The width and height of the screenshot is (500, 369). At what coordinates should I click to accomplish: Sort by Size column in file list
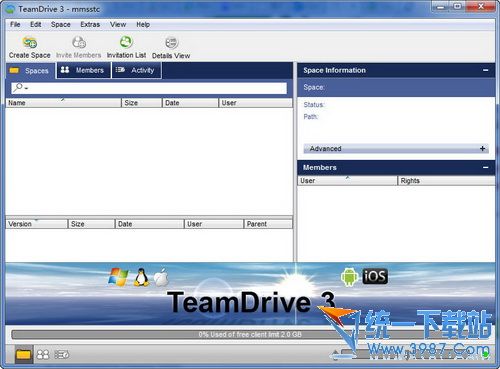[142, 103]
